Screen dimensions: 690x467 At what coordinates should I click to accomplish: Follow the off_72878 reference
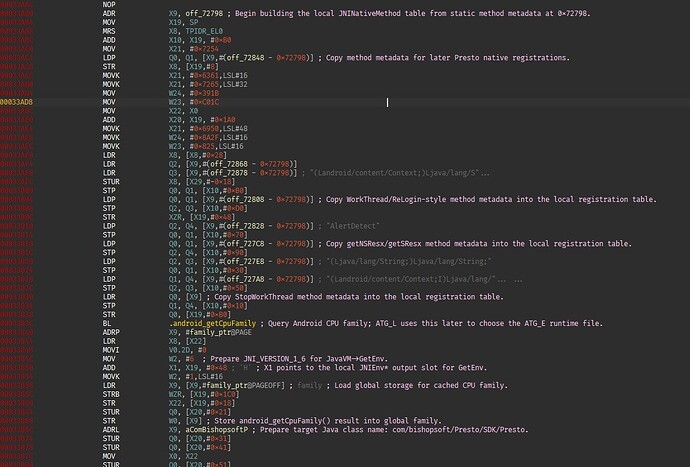(229, 173)
